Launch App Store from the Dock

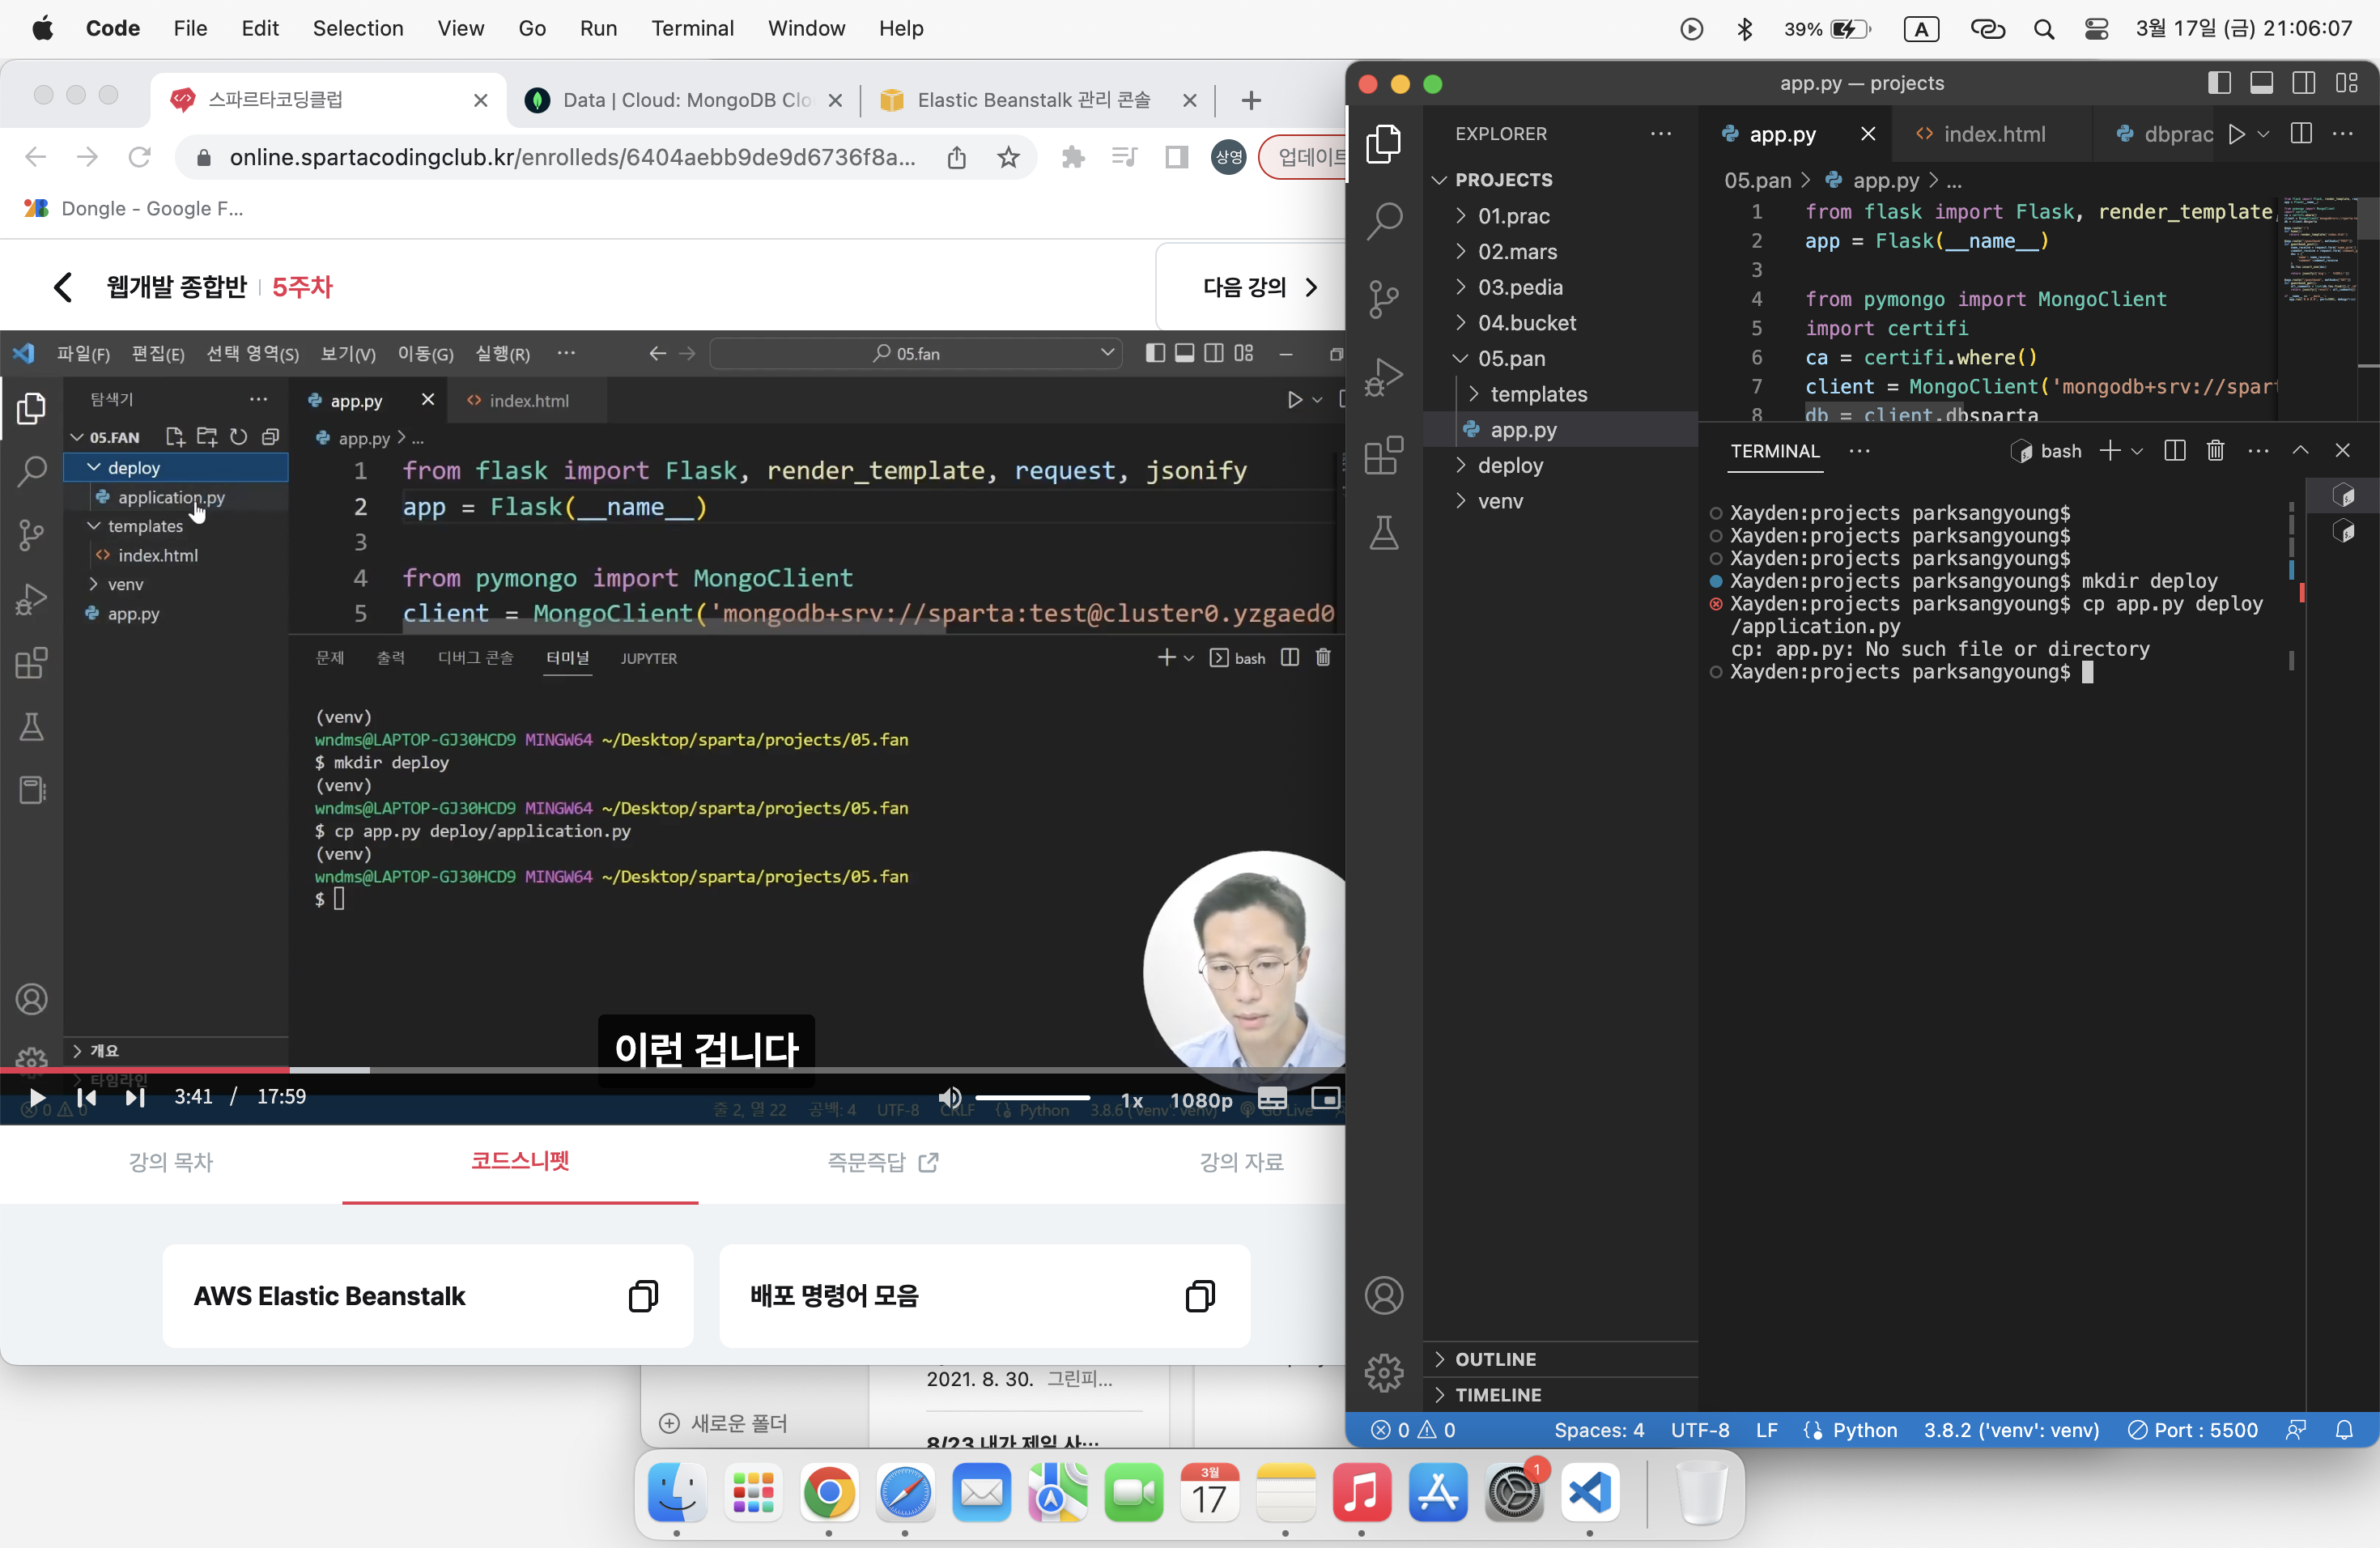point(1438,1493)
